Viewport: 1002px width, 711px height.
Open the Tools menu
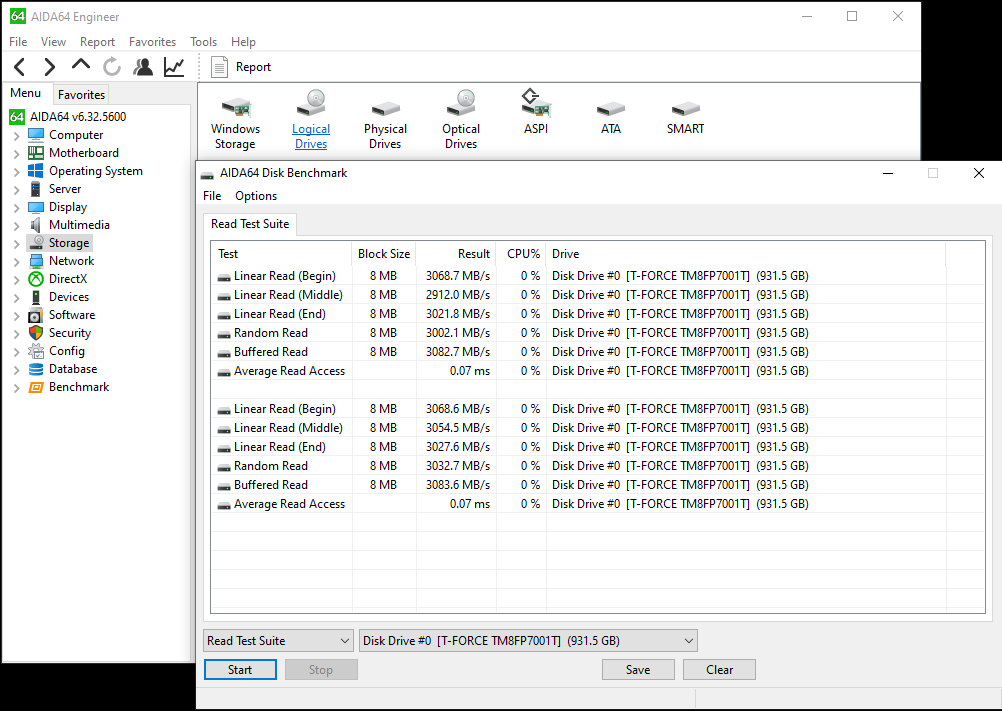click(x=203, y=42)
